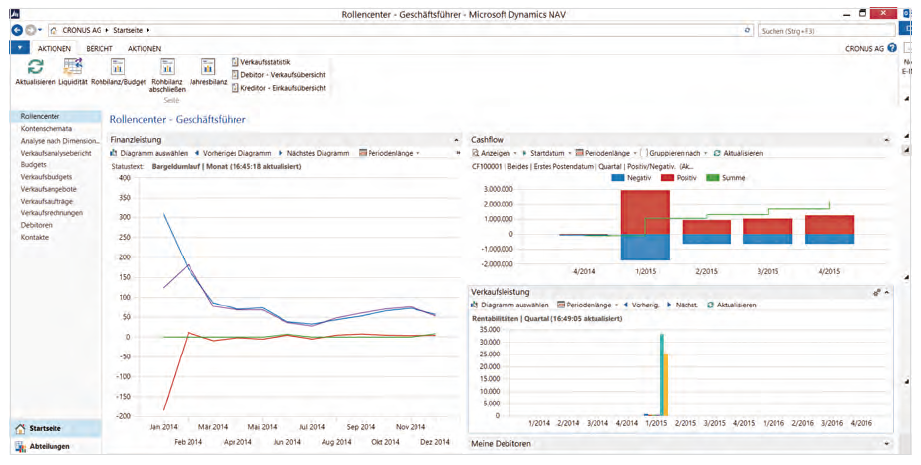This screenshot has width=921, height=465.
Task: Click the blue Negativ legend swatch
Action: 617,178
